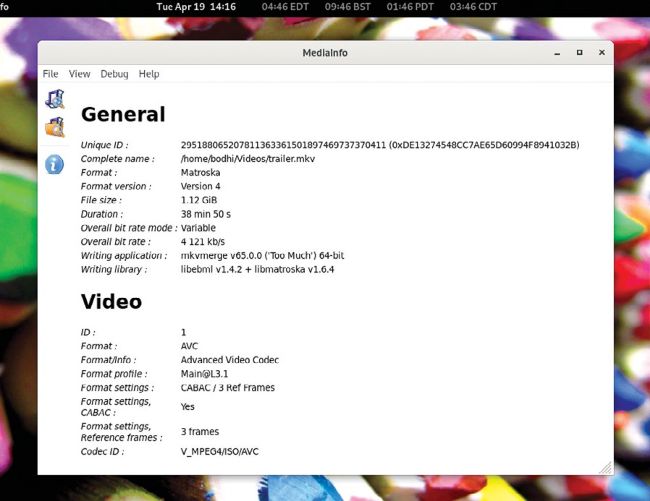Maximize the MediaInfo window

pos(579,52)
